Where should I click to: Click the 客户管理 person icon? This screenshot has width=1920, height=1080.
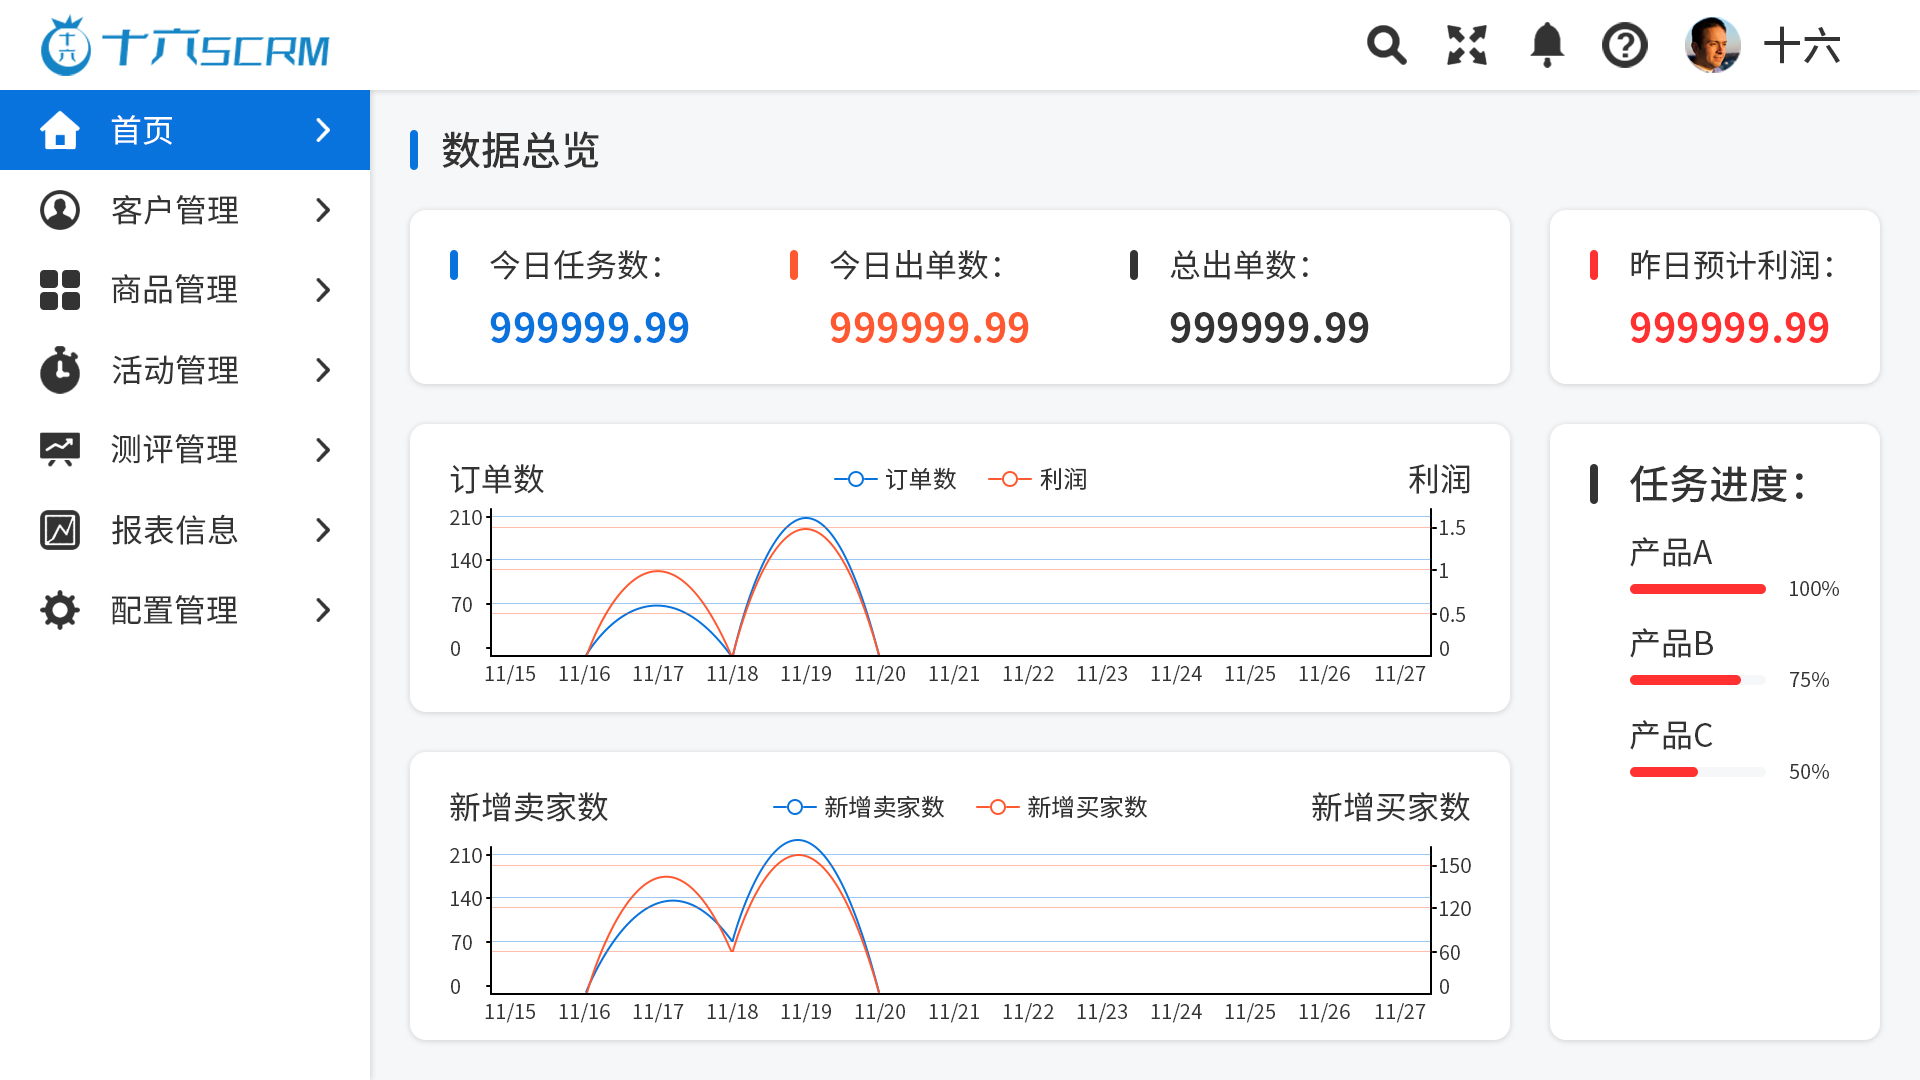click(60, 210)
